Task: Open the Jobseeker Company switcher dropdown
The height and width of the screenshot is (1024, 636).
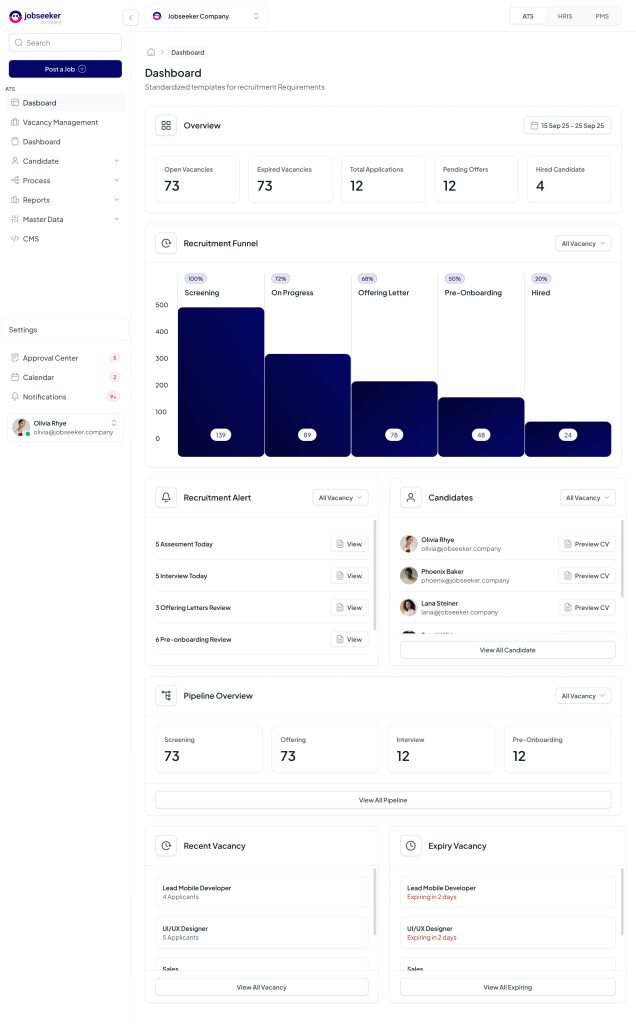Action: click(x=206, y=16)
